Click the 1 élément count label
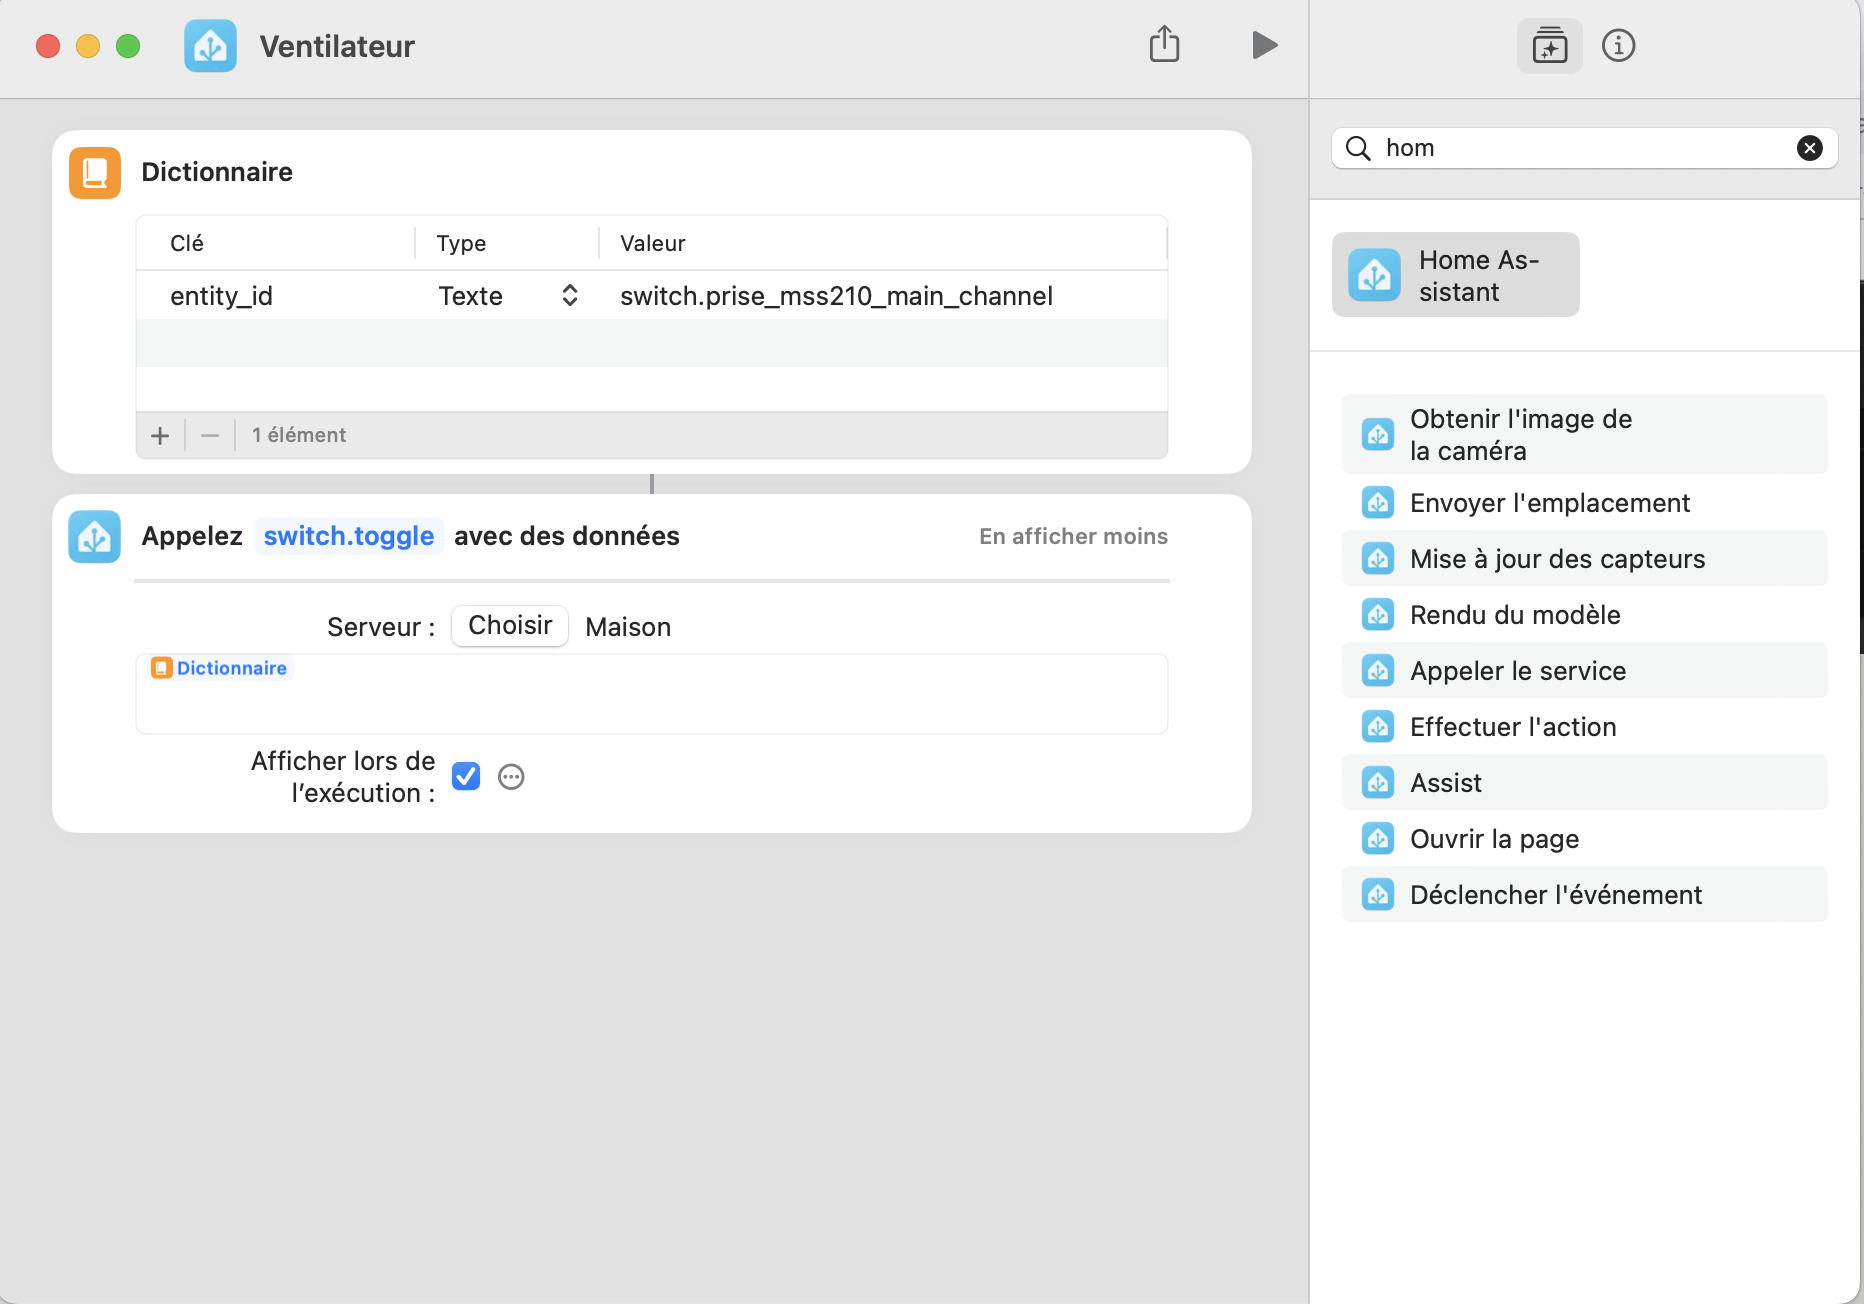The height and width of the screenshot is (1304, 1864). tap(299, 435)
